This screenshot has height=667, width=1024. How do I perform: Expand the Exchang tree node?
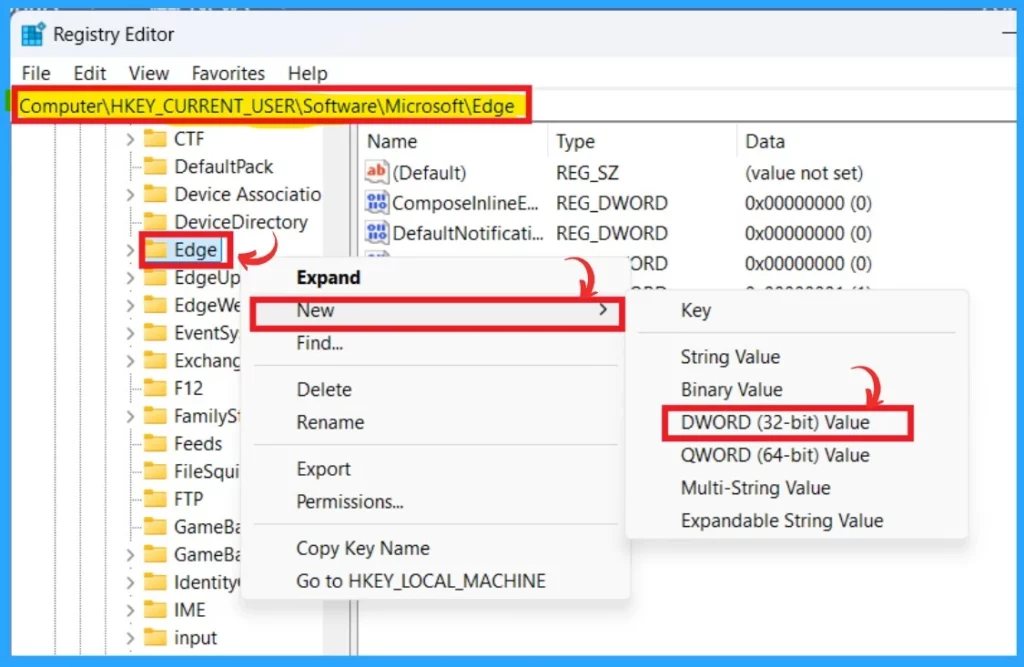click(x=130, y=361)
